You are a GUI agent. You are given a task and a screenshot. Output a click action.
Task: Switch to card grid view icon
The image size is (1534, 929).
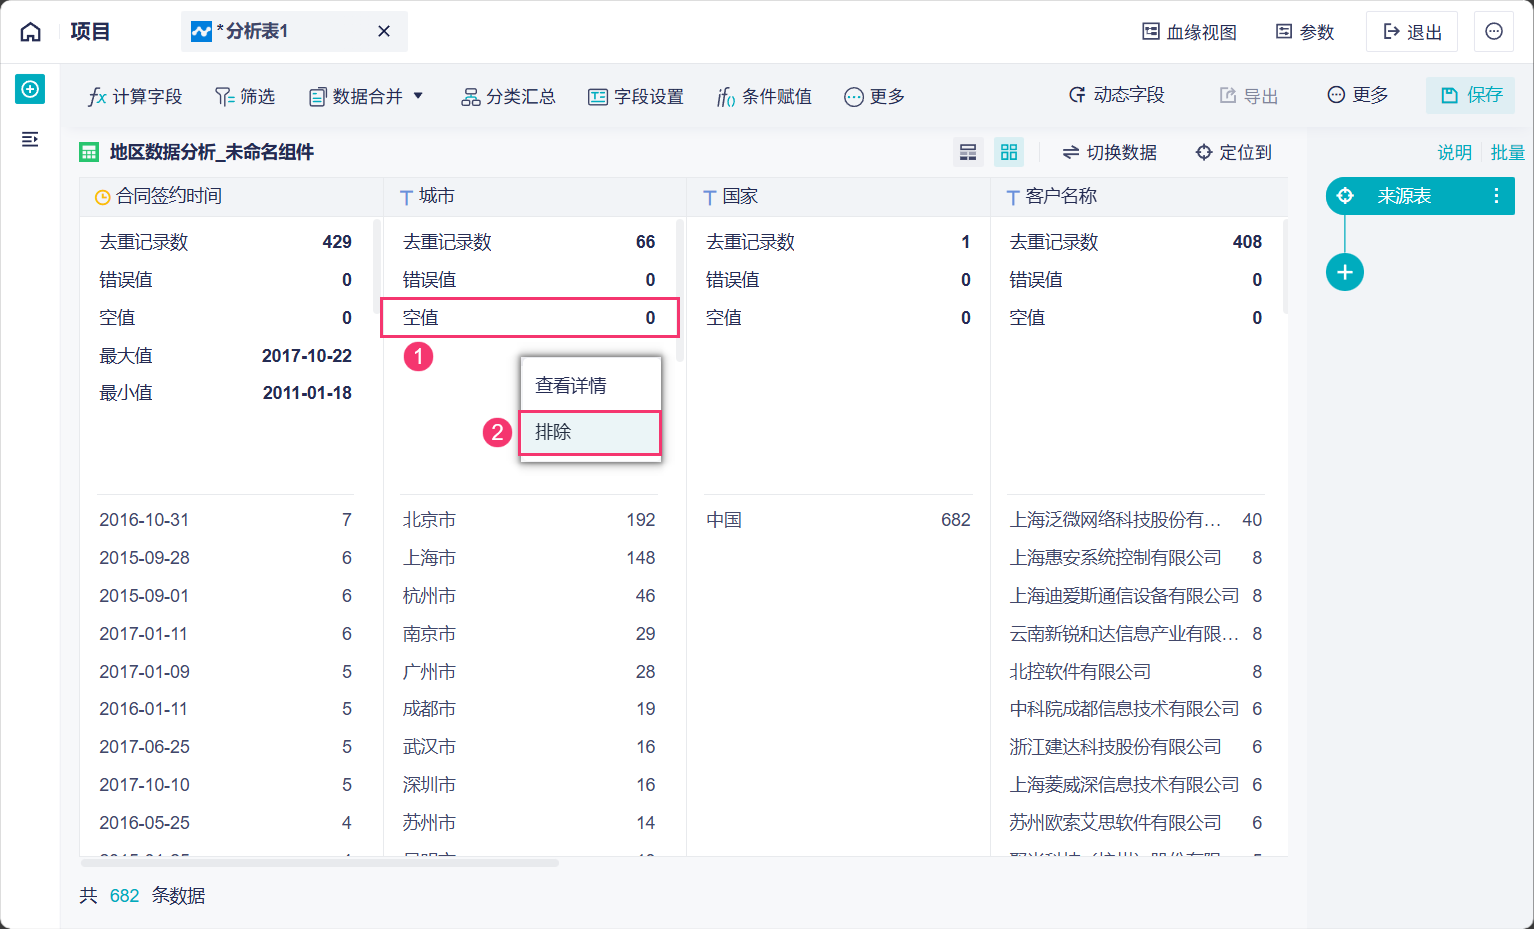pos(1009,152)
